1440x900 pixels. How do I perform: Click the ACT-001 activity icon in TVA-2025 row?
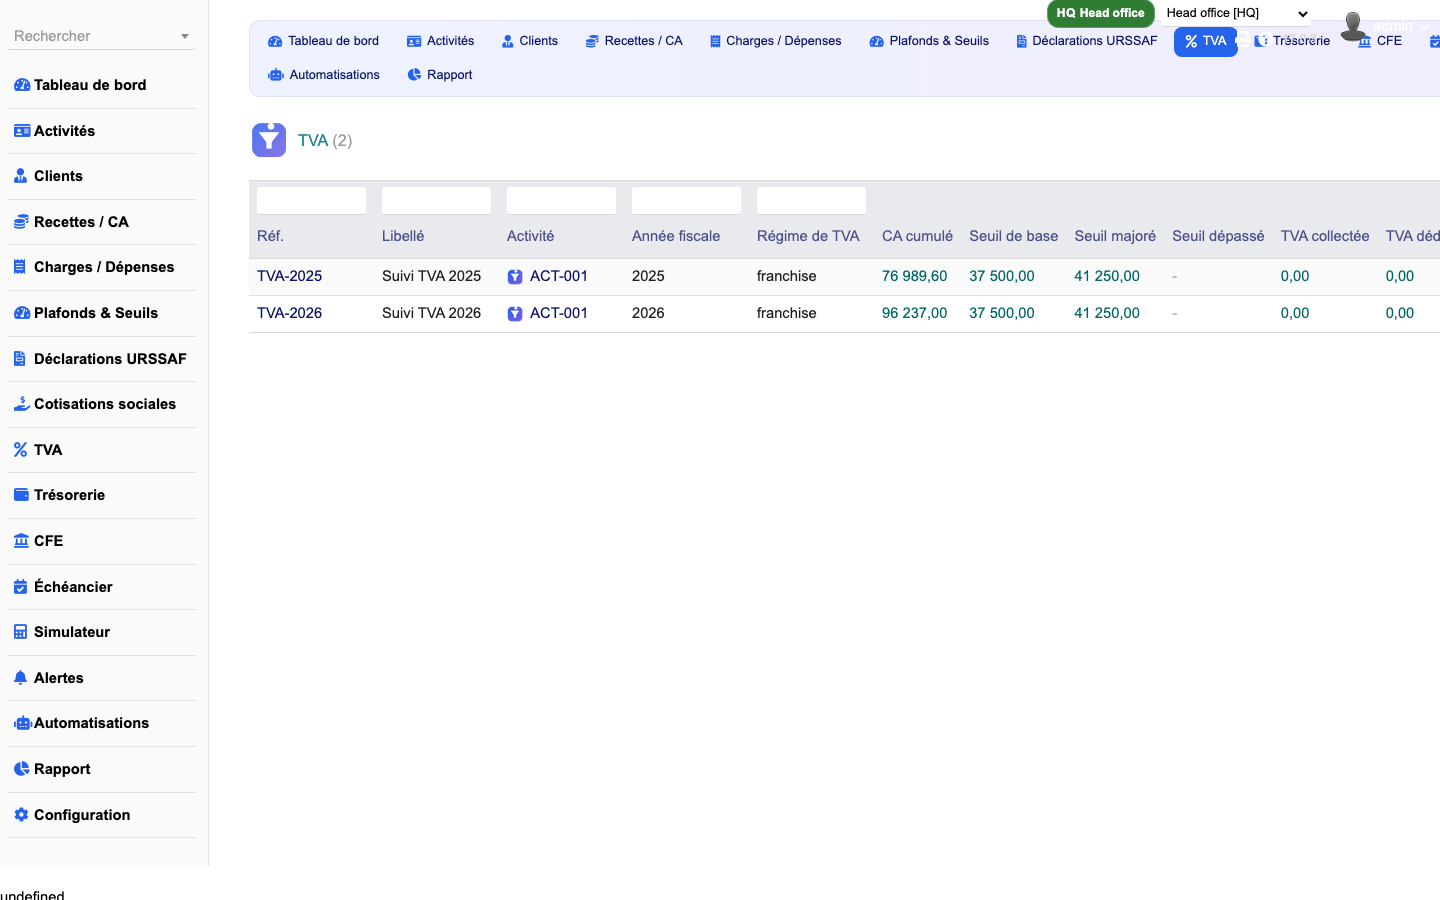[x=515, y=277]
